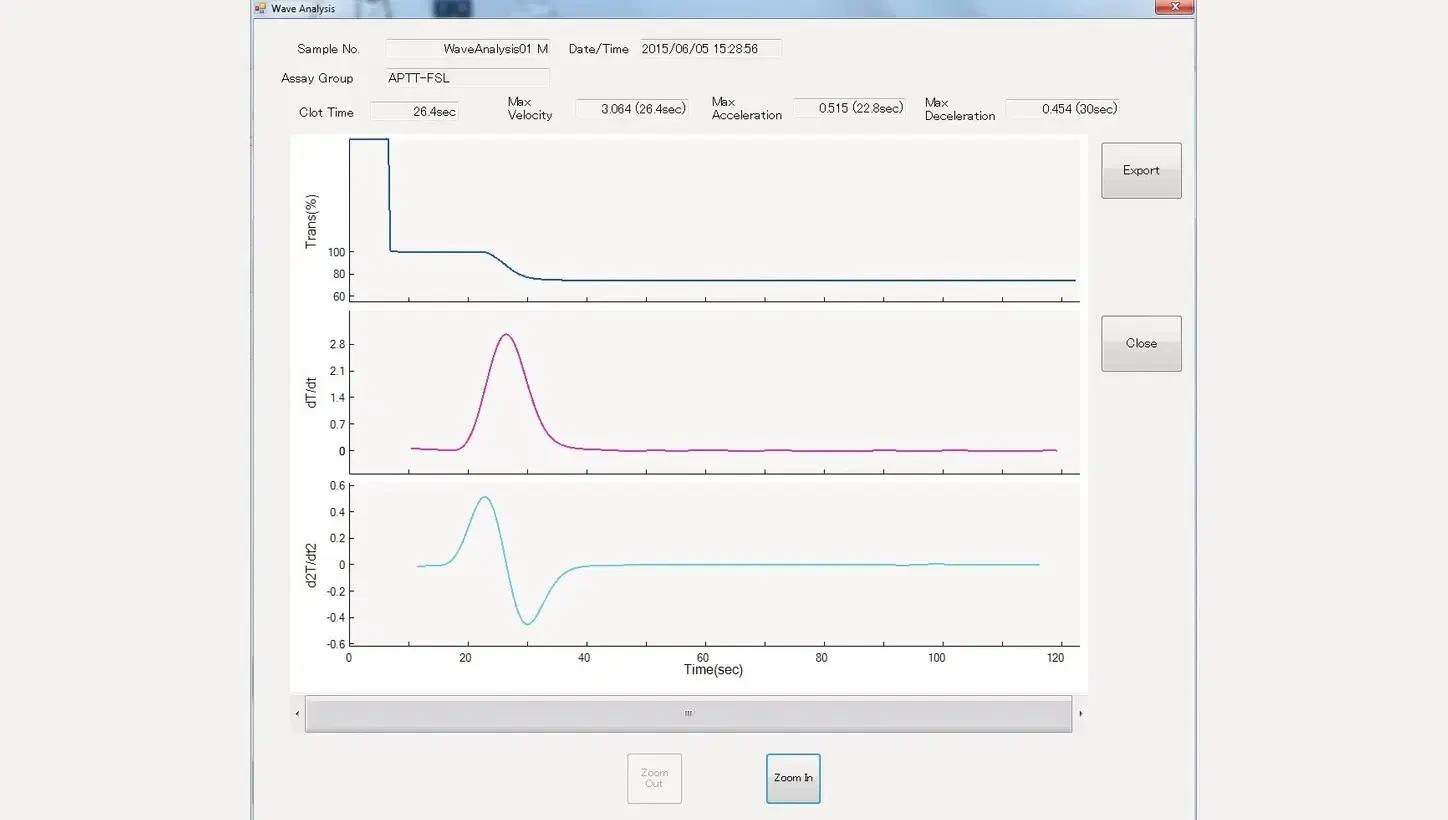Click the Assay Group APTT-FSL field

coord(467,78)
